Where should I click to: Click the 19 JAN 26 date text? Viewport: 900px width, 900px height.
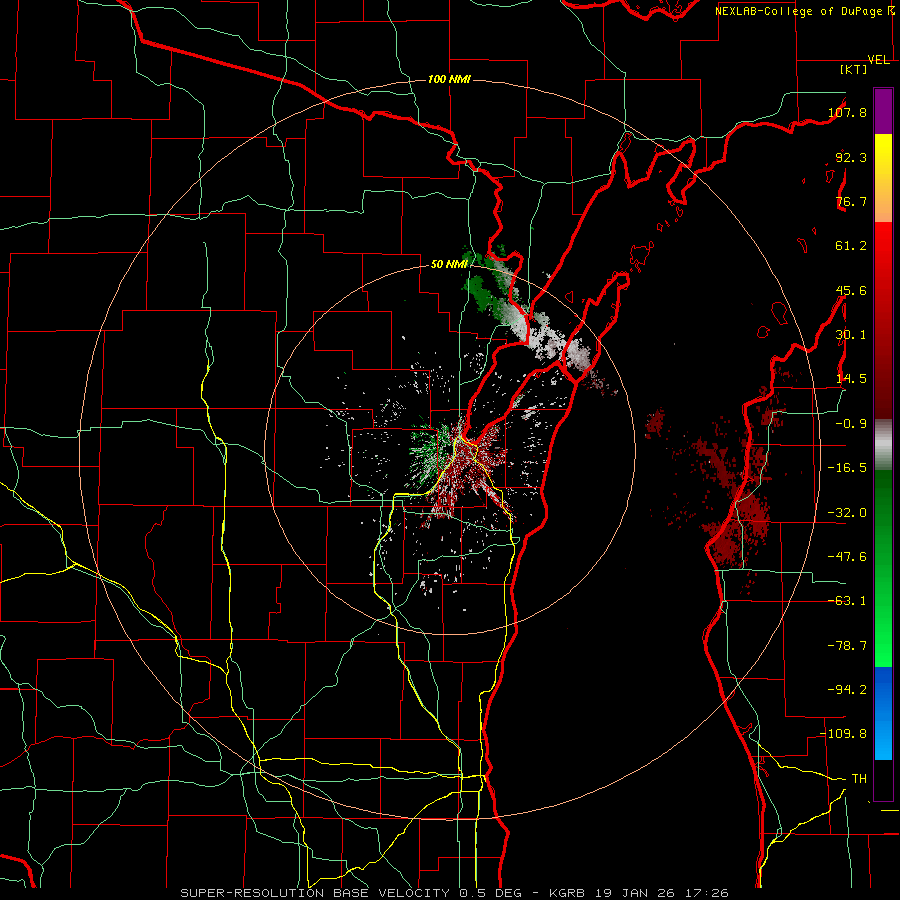tap(634, 893)
